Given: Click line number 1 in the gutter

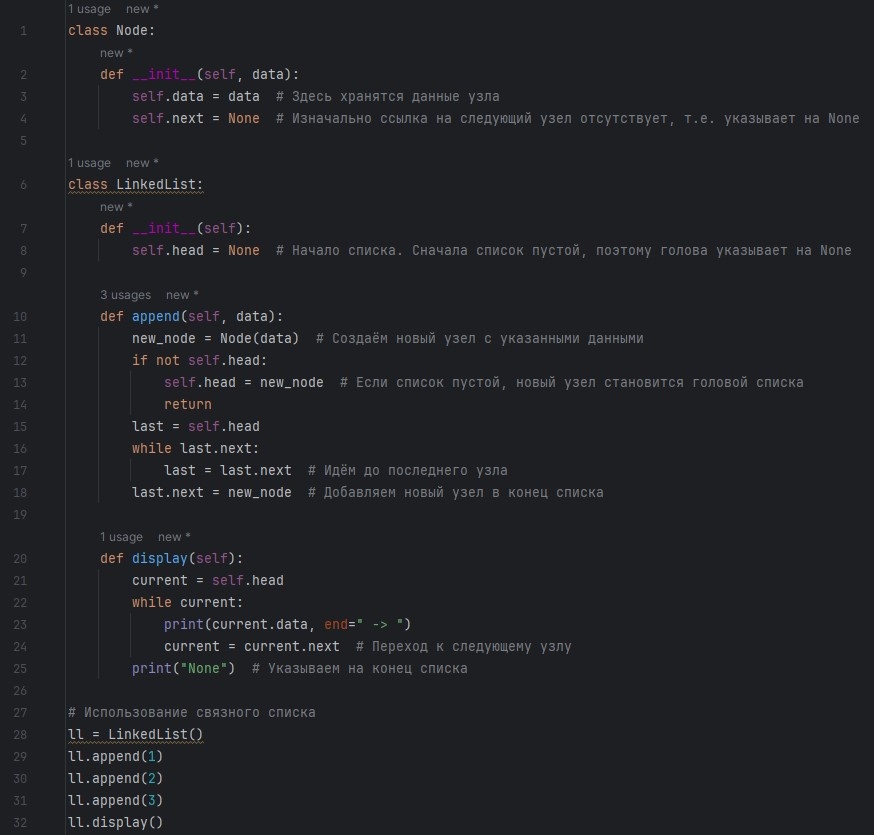Looking at the screenshot, I should click(x=23, y=31).
